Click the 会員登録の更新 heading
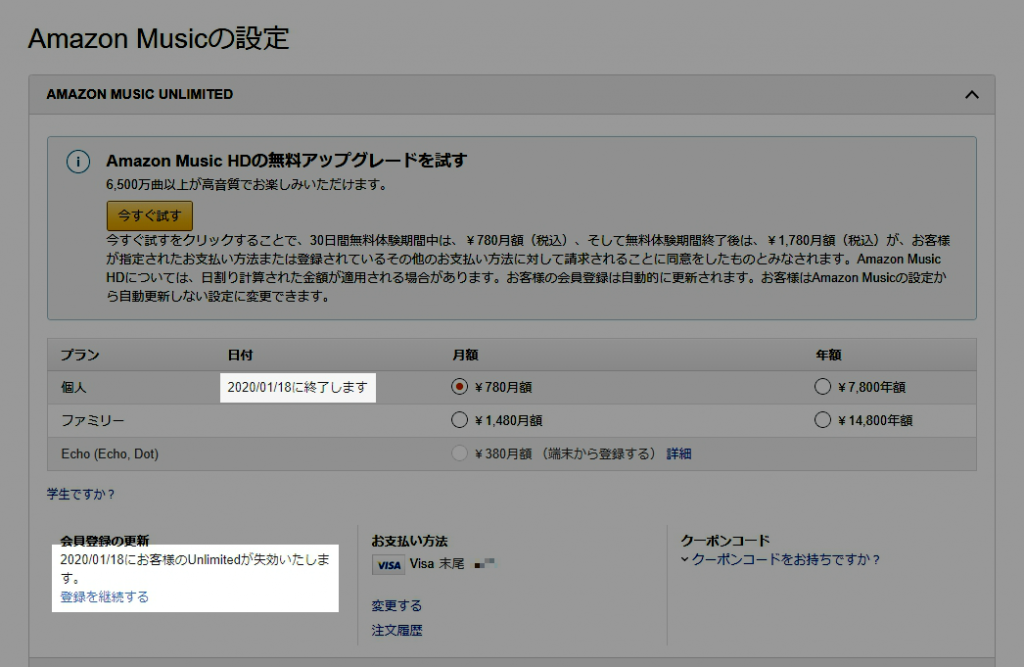The height and width of the screenshot is (667, 1024). tap(104, 540)
